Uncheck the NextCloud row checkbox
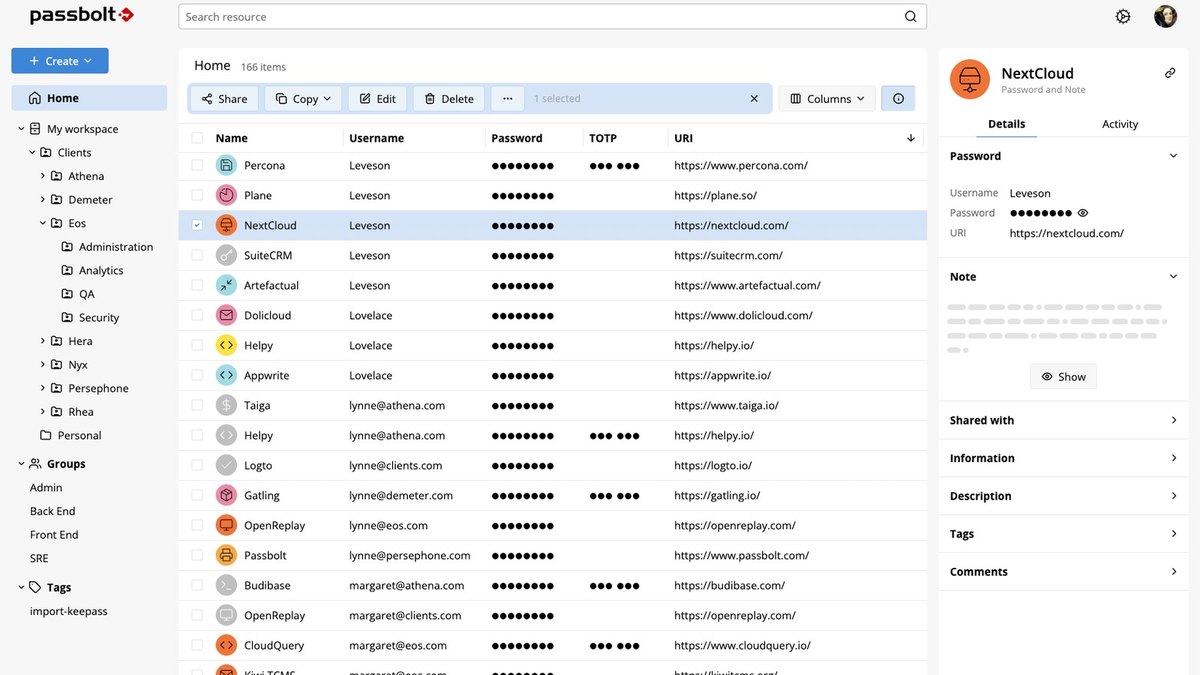 tap(197, 225)
